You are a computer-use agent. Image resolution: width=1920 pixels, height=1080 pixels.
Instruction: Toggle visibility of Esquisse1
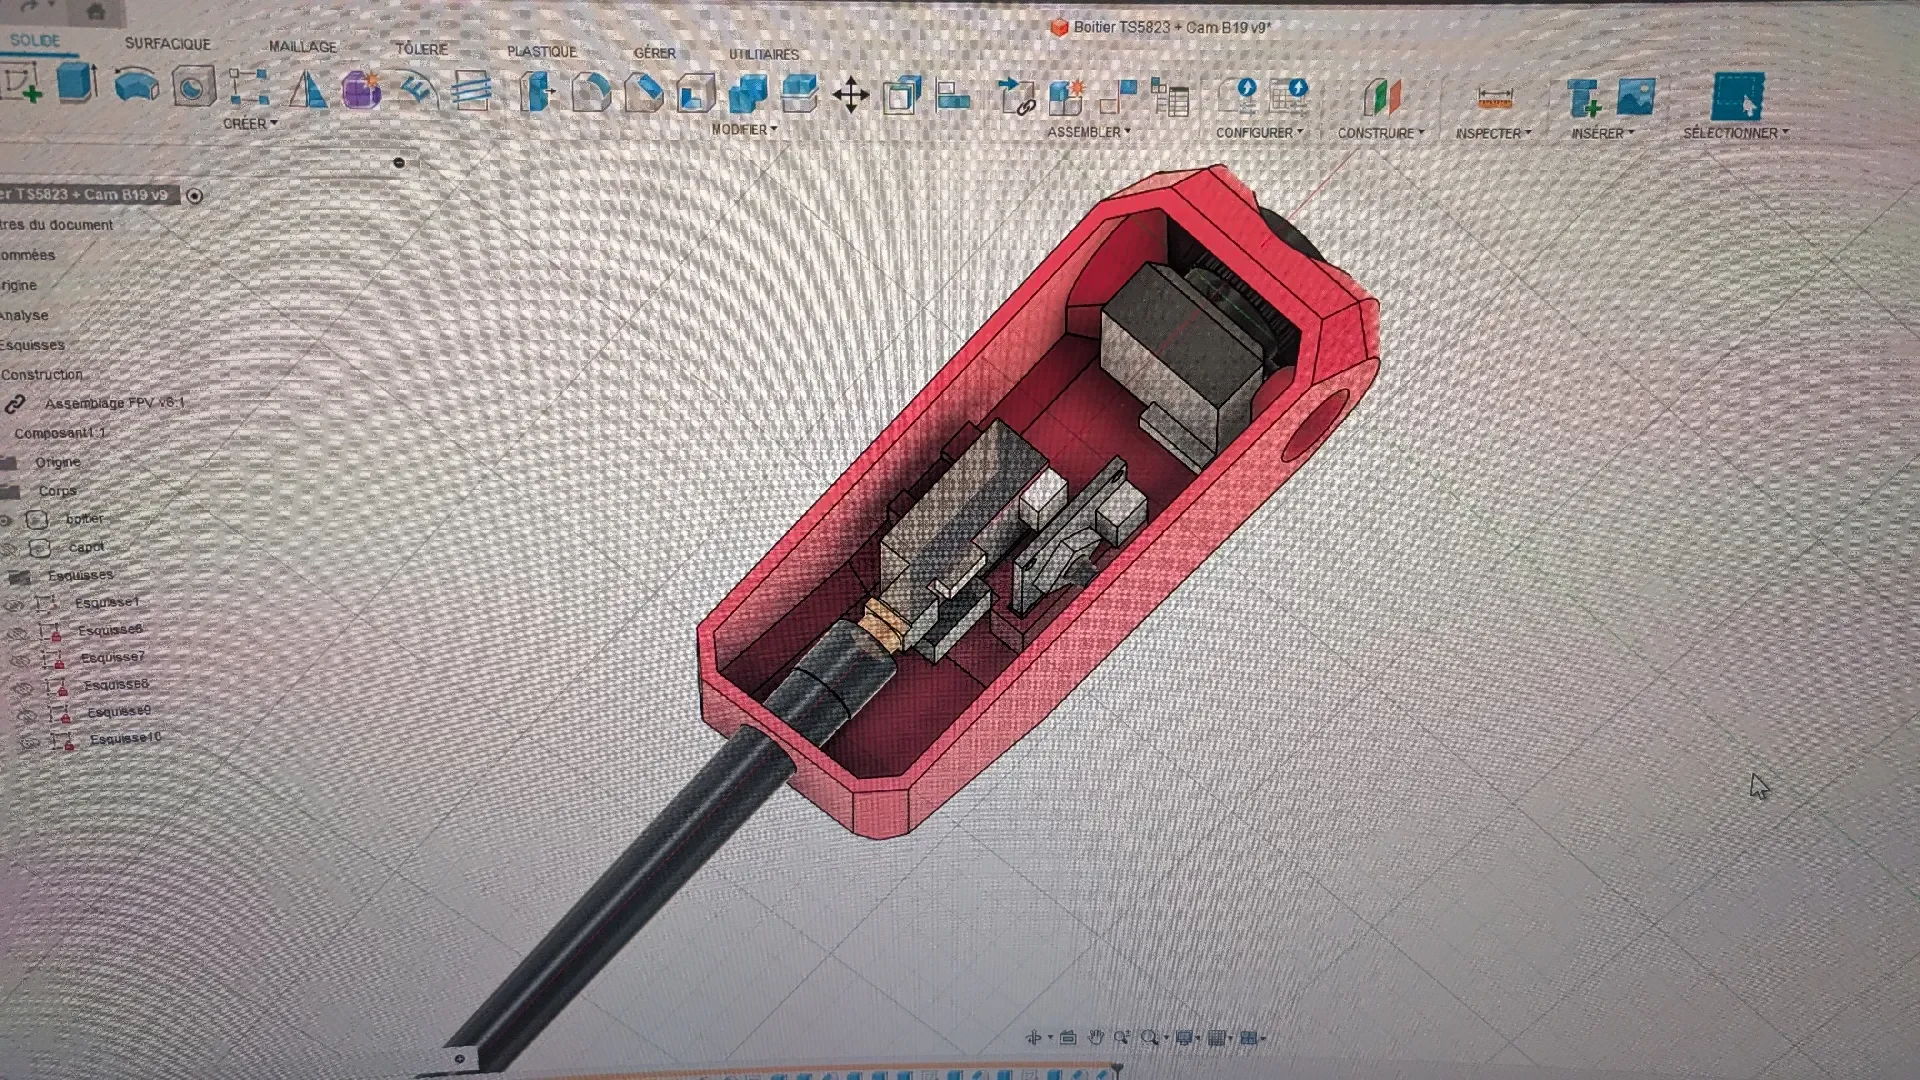(x=14, y=604)
